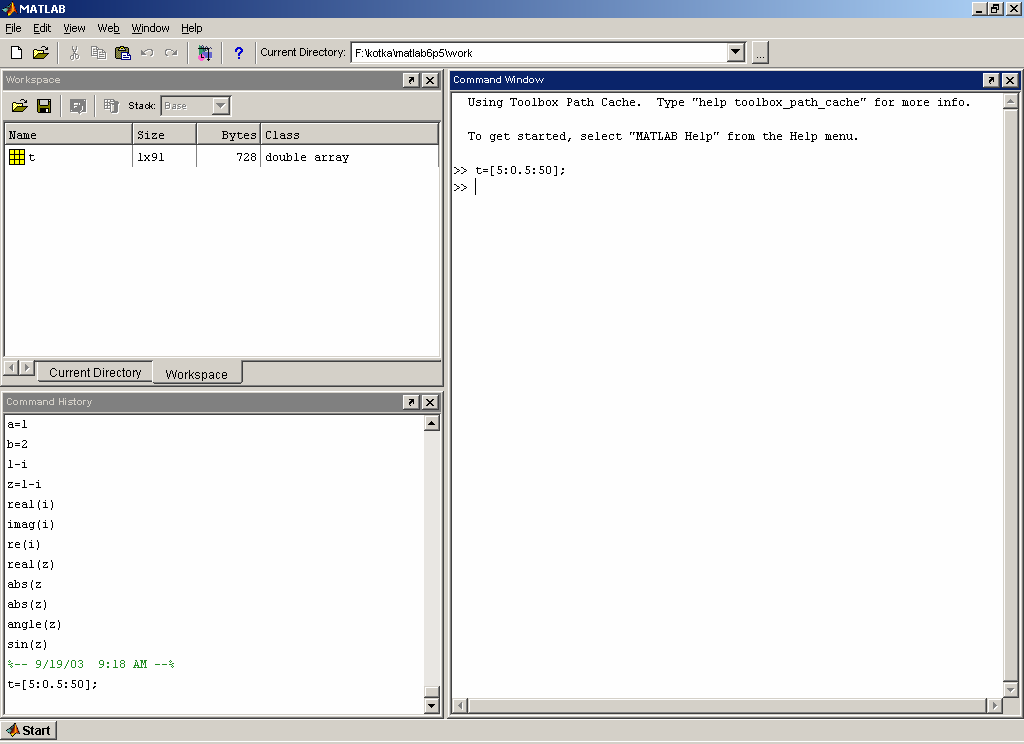Click Command Window prompt input line
Screen dimensions: 1024x744
(725, 187)
